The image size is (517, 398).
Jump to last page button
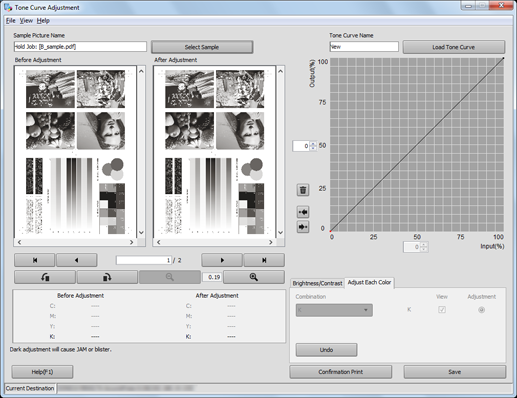pyautogui.click(x=264, y=260)
